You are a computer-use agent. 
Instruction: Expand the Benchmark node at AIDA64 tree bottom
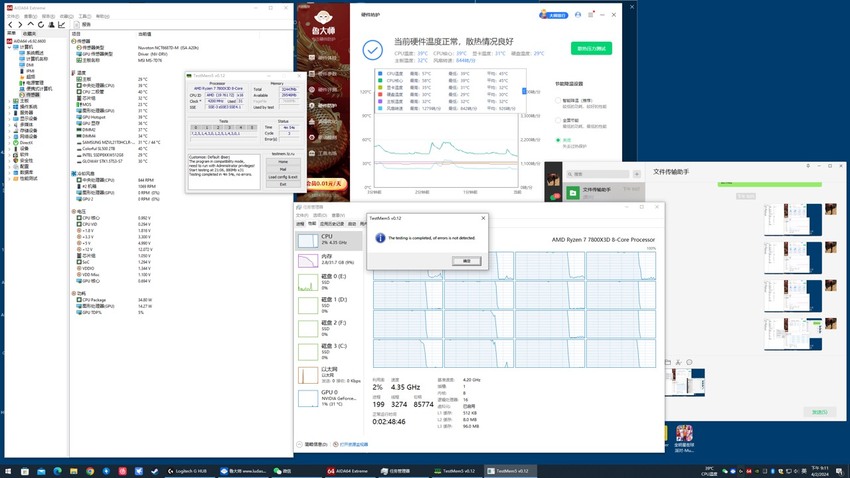pyautogui.click(x=9, y=178)
